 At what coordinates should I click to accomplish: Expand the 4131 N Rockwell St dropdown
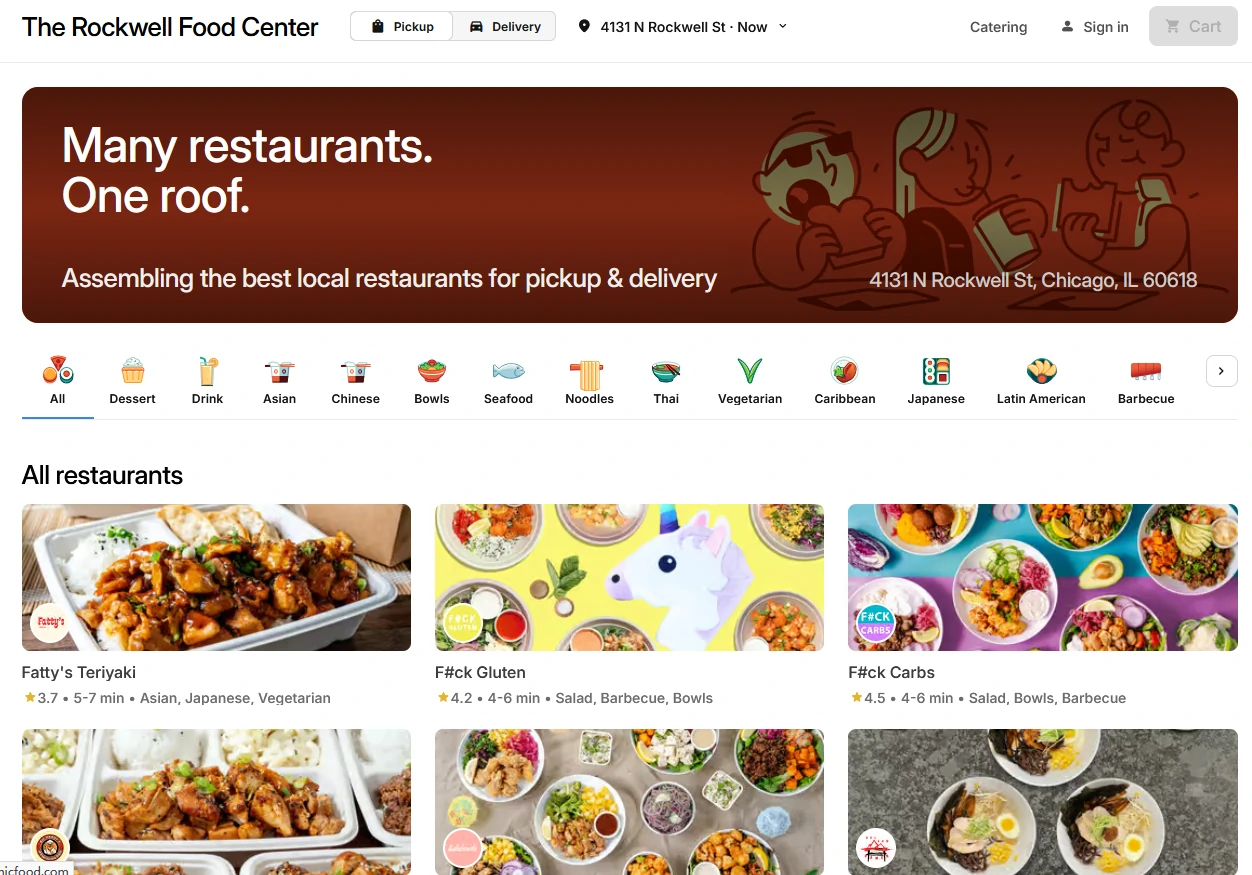point(683,27)
